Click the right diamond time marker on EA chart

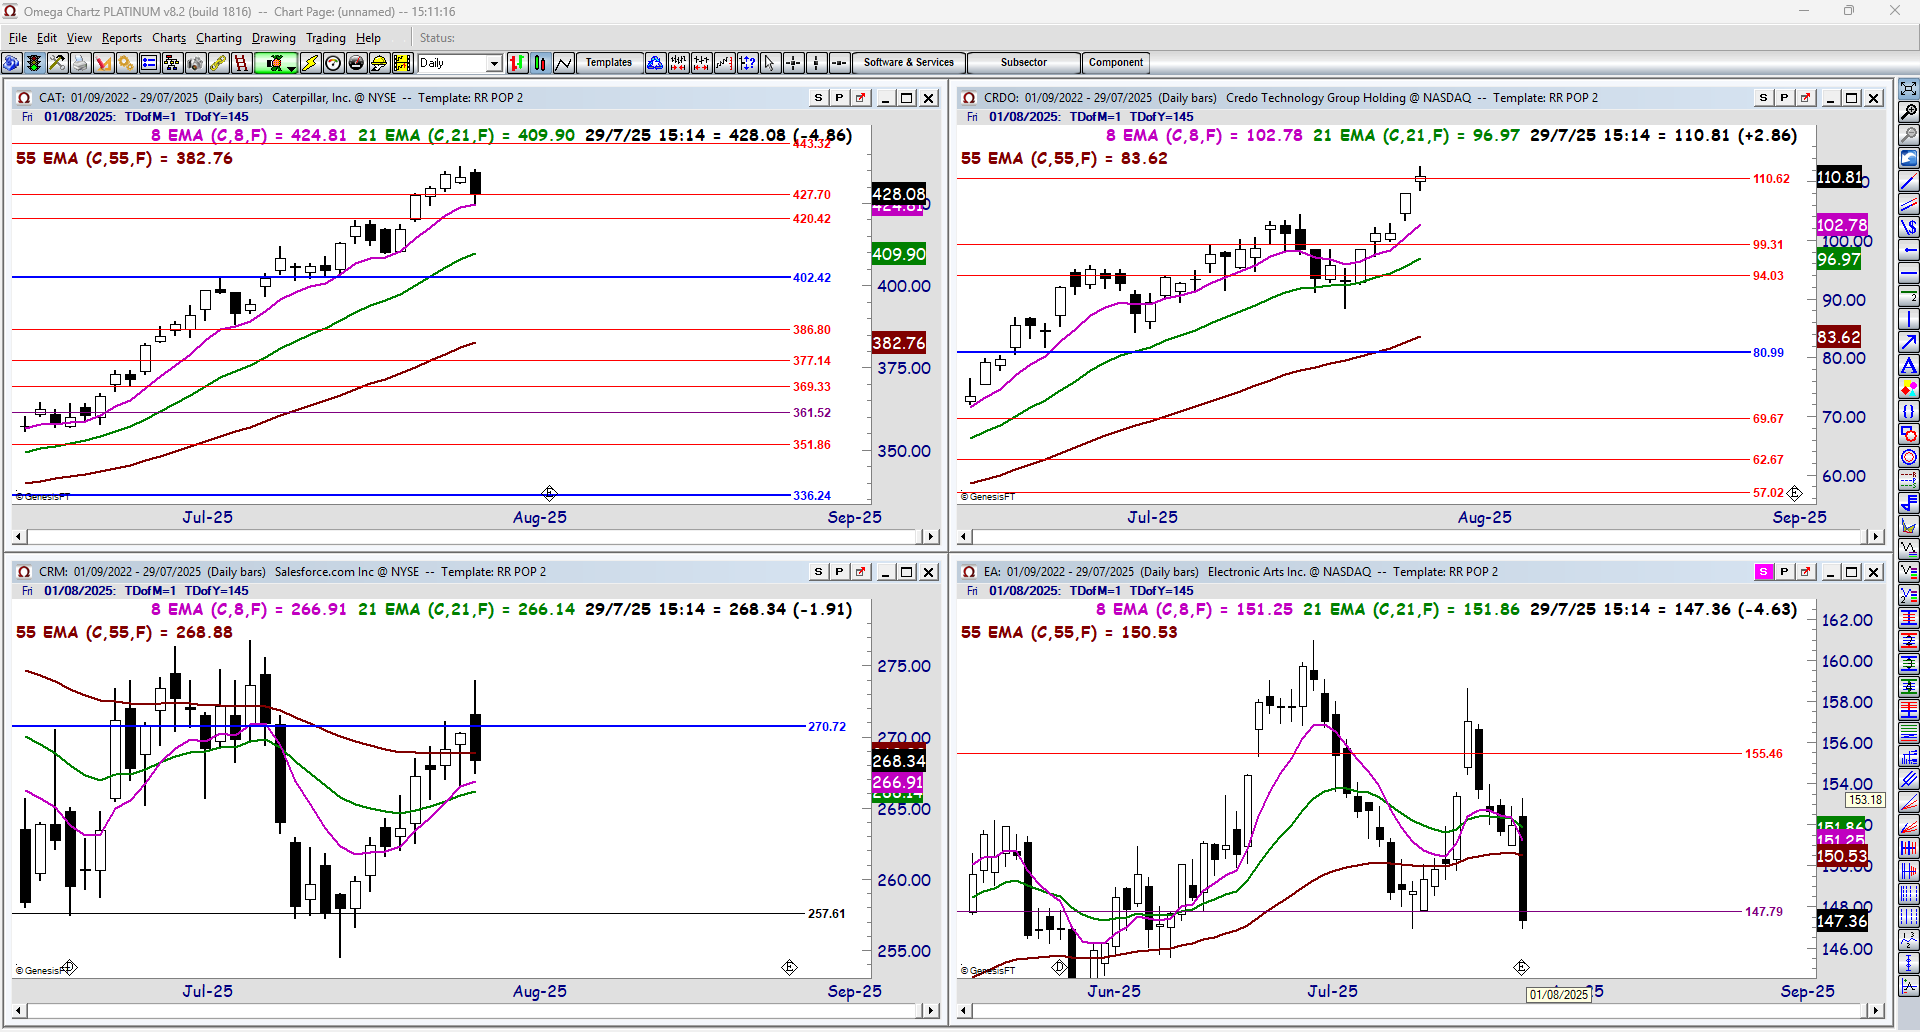click(x=1521, y=967)
